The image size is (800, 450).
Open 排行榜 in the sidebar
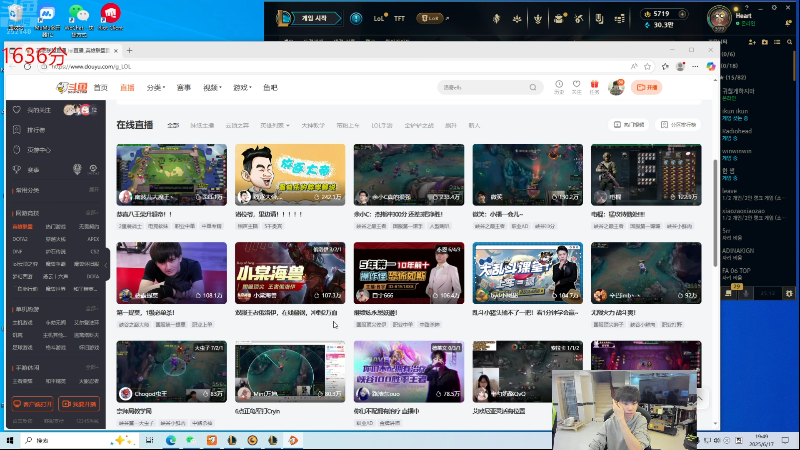[36, 130]
